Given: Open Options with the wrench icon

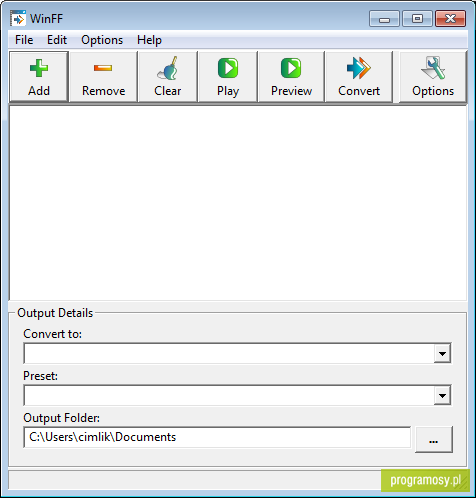Looking at the screenshot, I should (433, 68).
